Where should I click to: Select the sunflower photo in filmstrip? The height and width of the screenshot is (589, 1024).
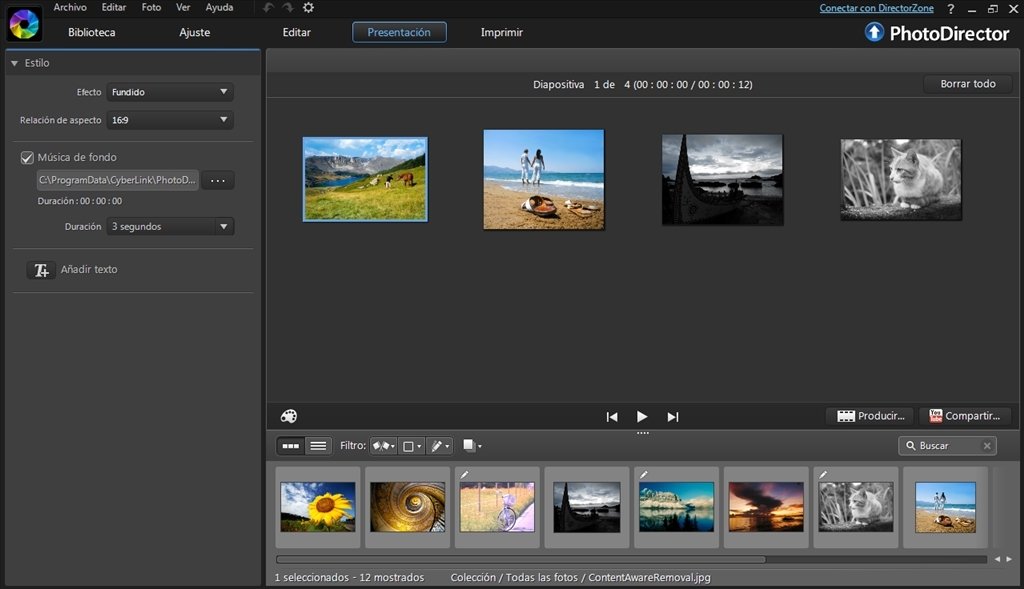(318, 507)
